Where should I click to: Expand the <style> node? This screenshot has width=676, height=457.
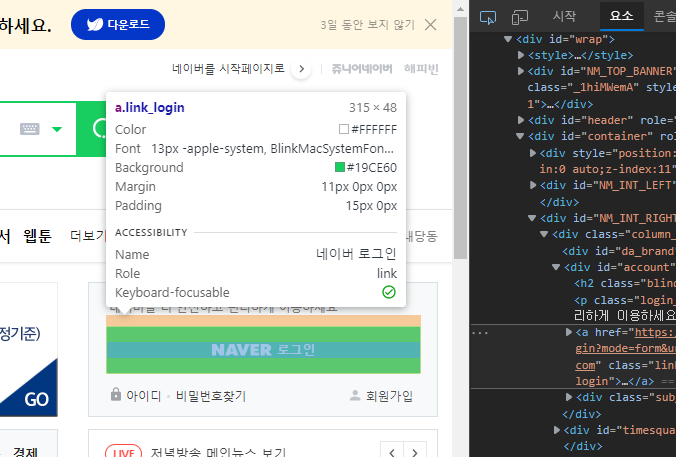521,55
